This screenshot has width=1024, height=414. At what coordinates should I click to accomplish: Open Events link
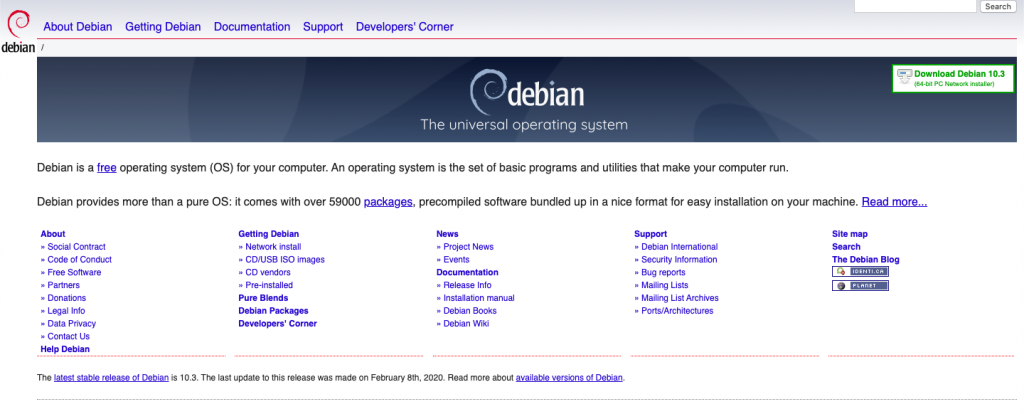click(x=456, y=259)
